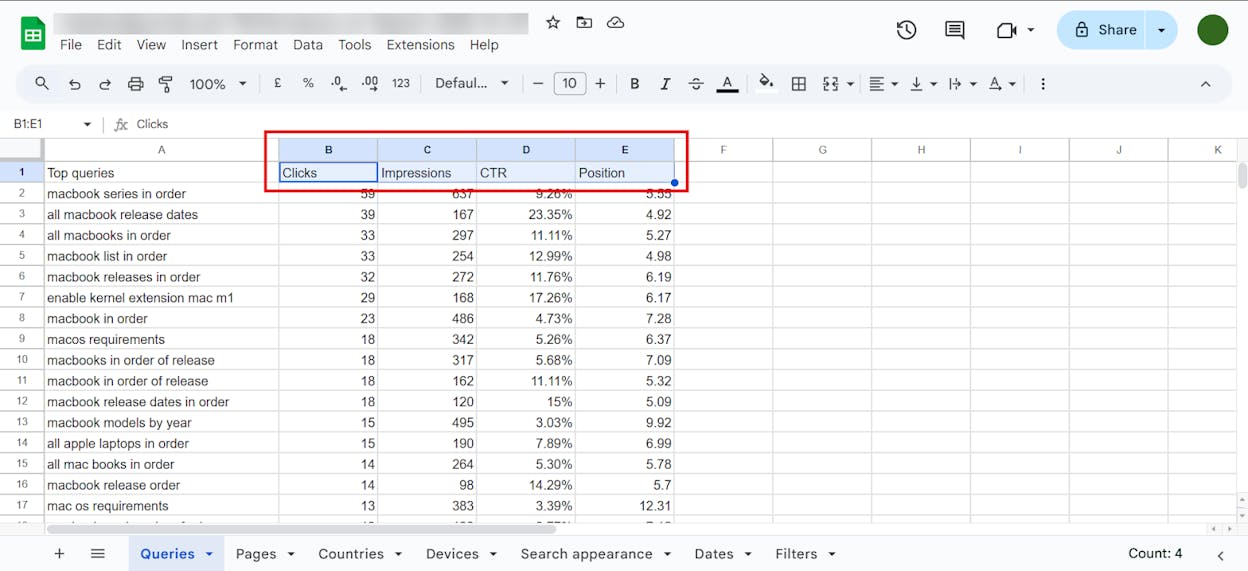Open the Count: 4 summary dropdown
The height and width of the screenshot is (571, 1248).
[1155, 553]
